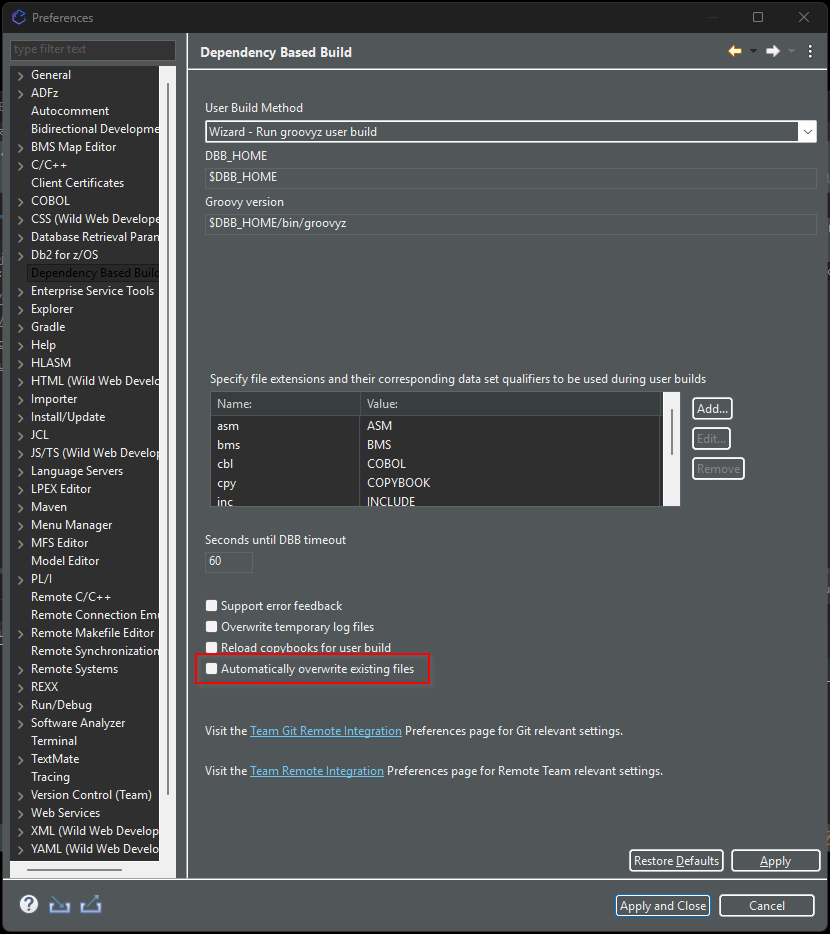Select Client Certificates preference page
The width and height of the screenshot is (830, 934).
click(77, 183)
